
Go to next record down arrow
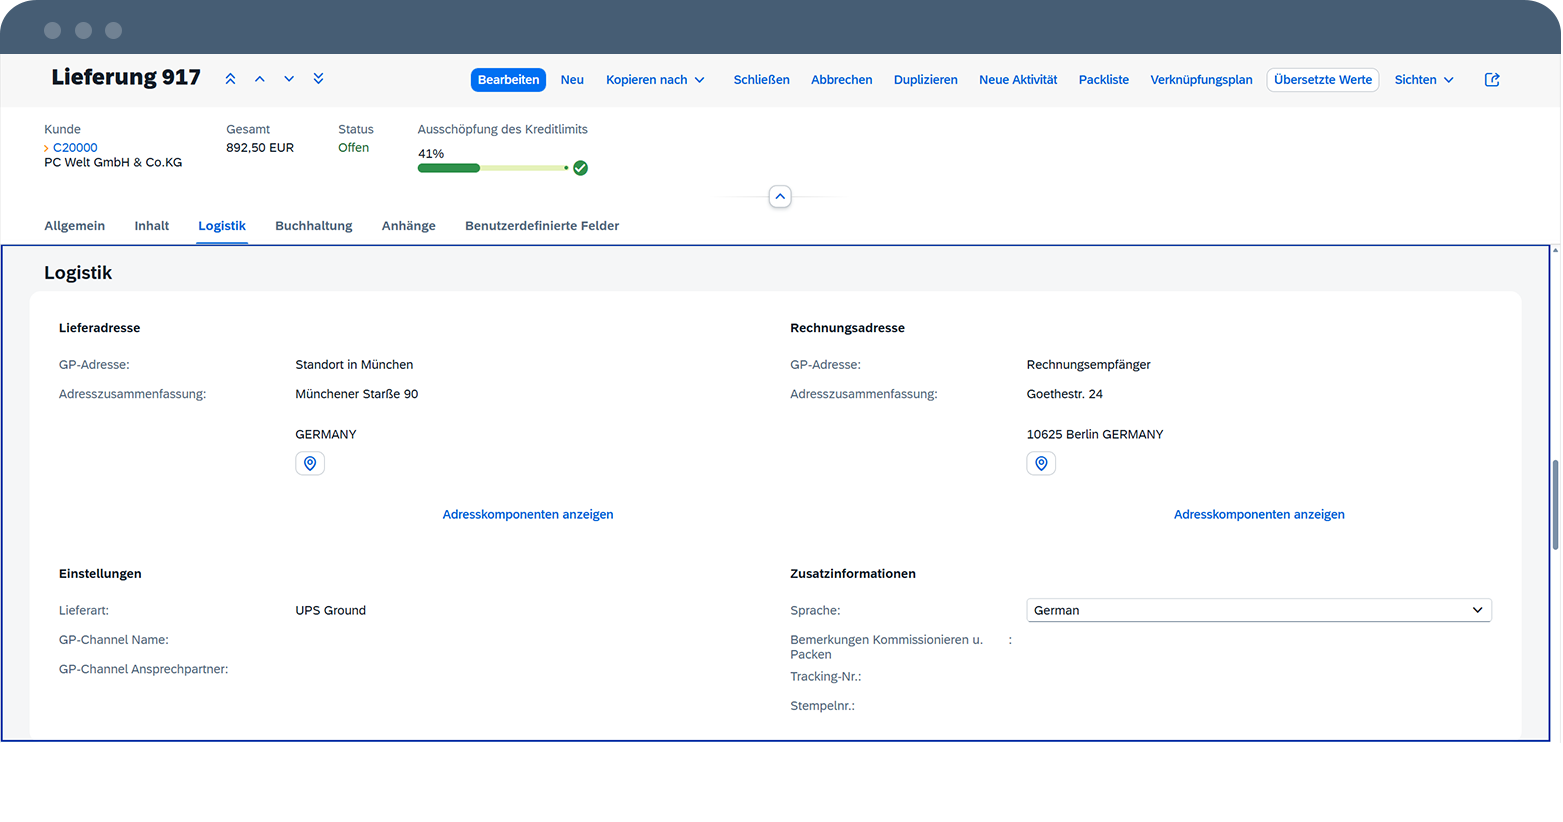[289, 79]
